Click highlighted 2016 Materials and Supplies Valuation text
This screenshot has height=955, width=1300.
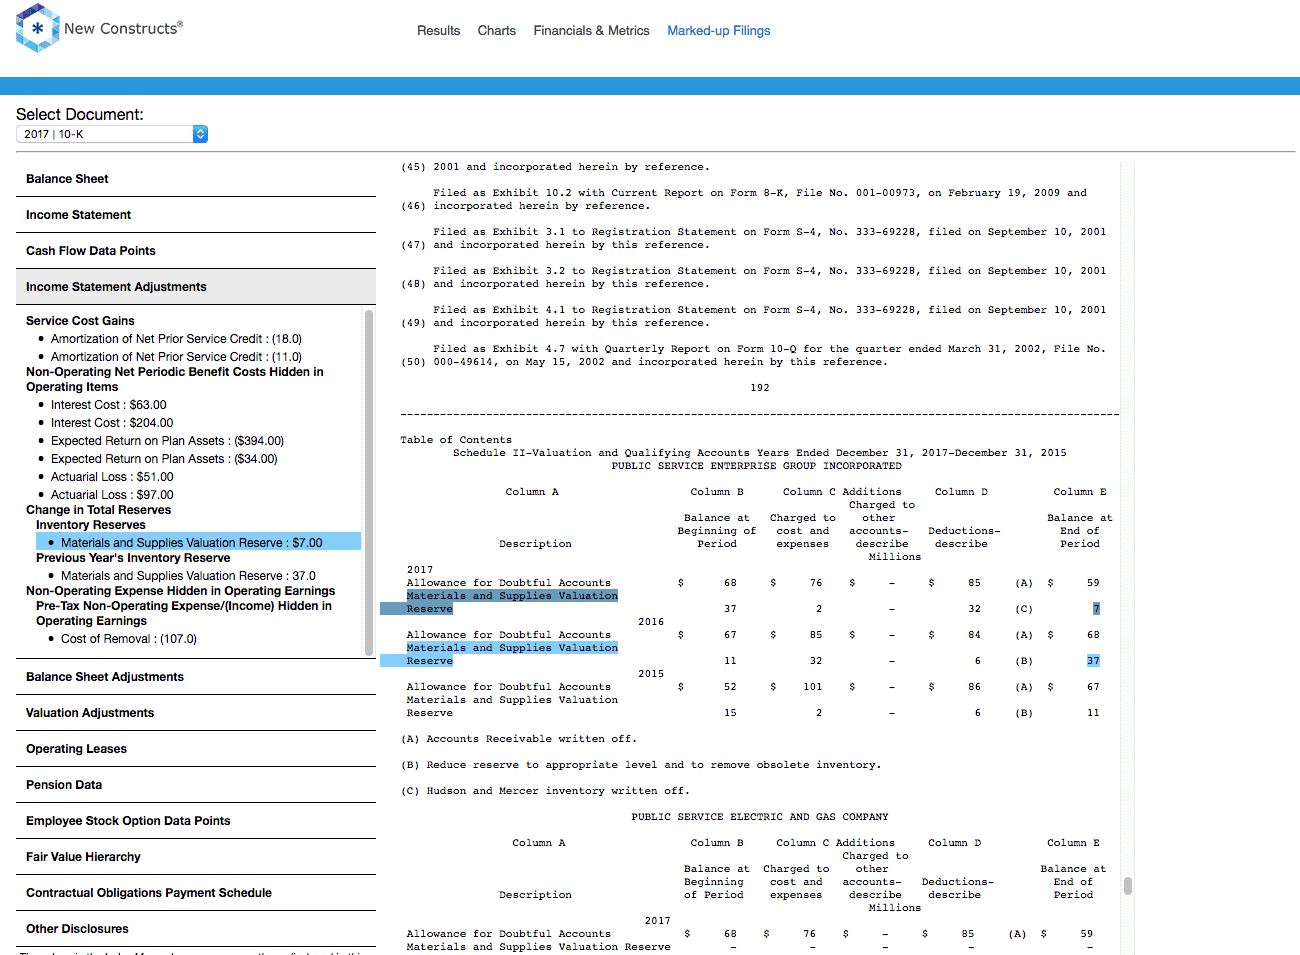pos(512,648)
